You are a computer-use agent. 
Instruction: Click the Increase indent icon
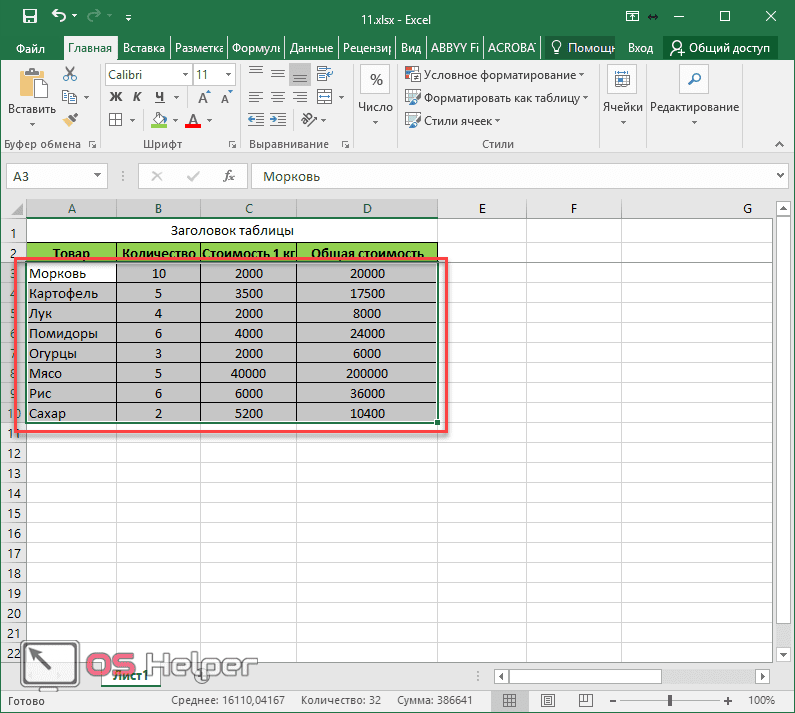(x=278, y=120)
